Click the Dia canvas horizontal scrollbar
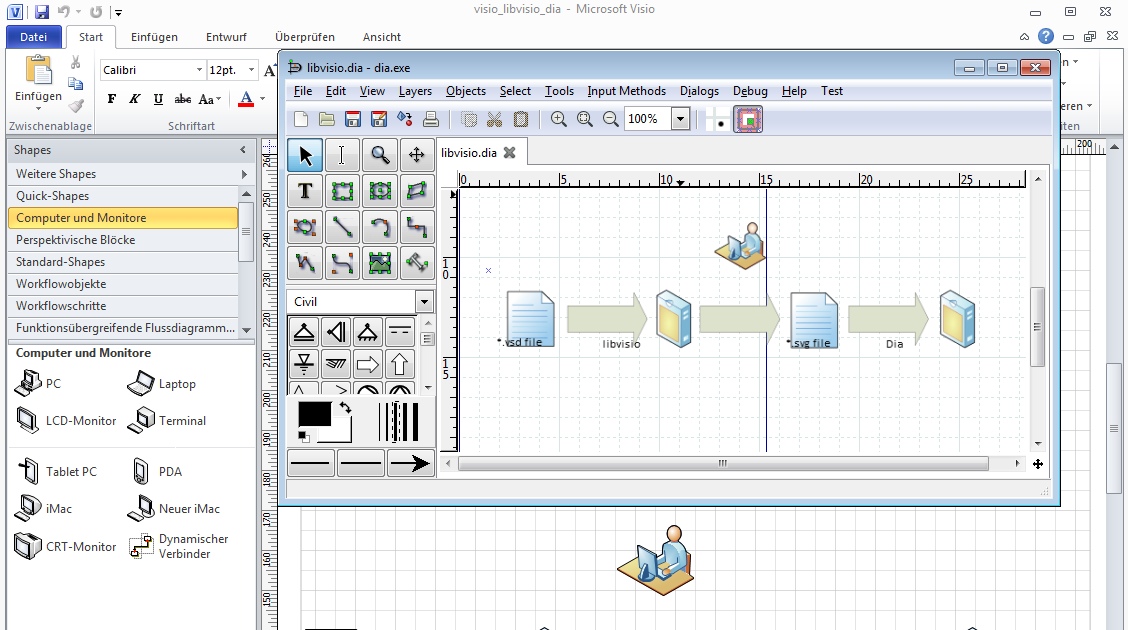Image resolution: width=1128 pixels, height=630 pixels. click(x=723, y=464)
